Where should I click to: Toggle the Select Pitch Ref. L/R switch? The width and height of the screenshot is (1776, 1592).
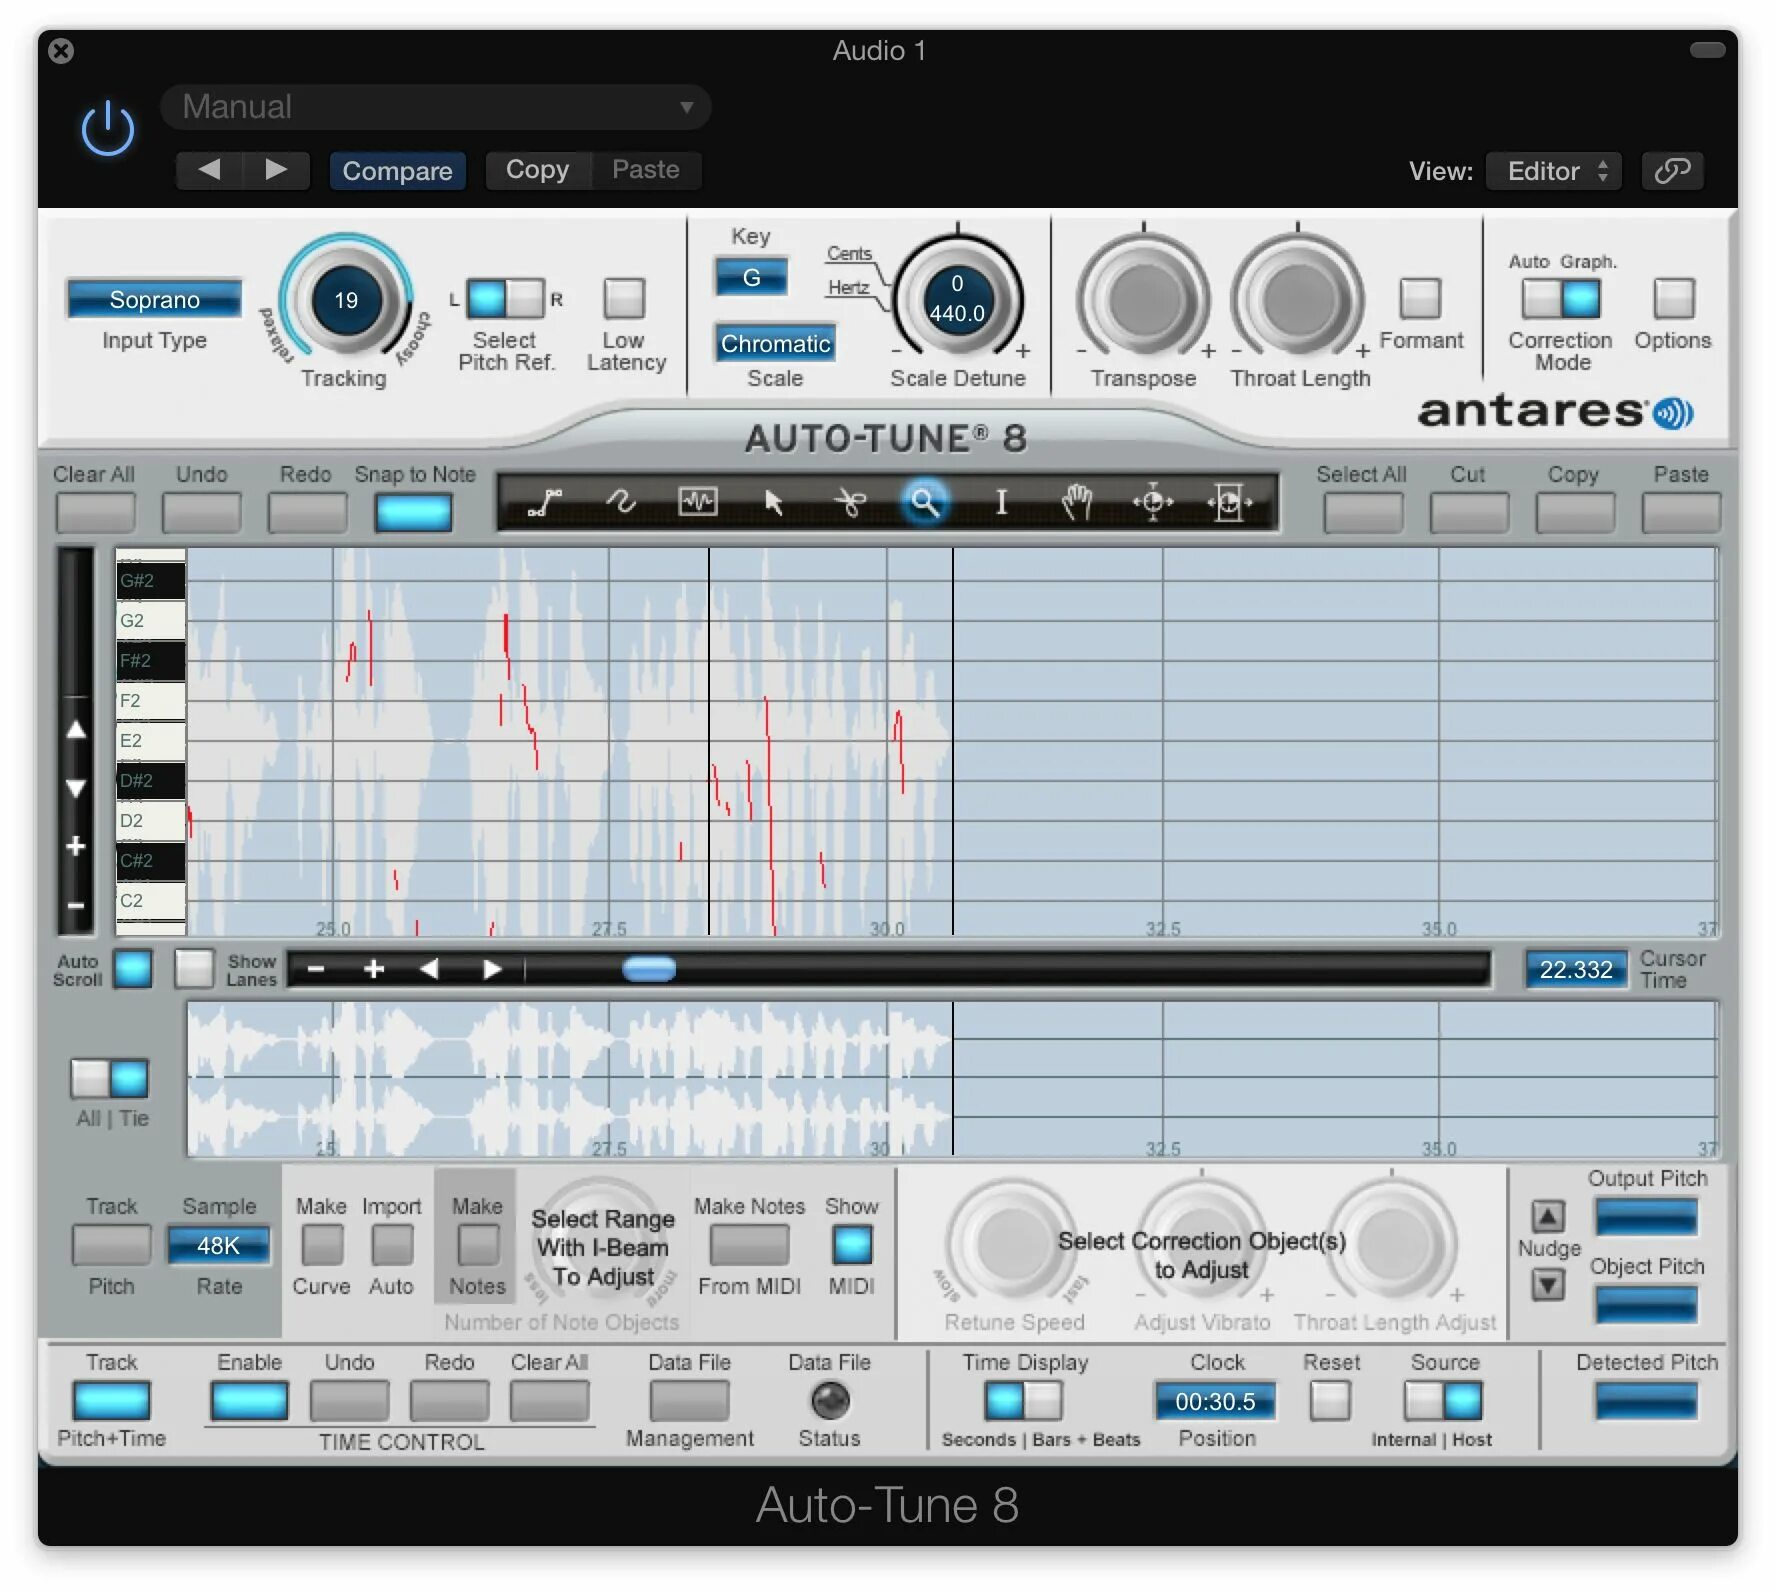tap(505, 298)
